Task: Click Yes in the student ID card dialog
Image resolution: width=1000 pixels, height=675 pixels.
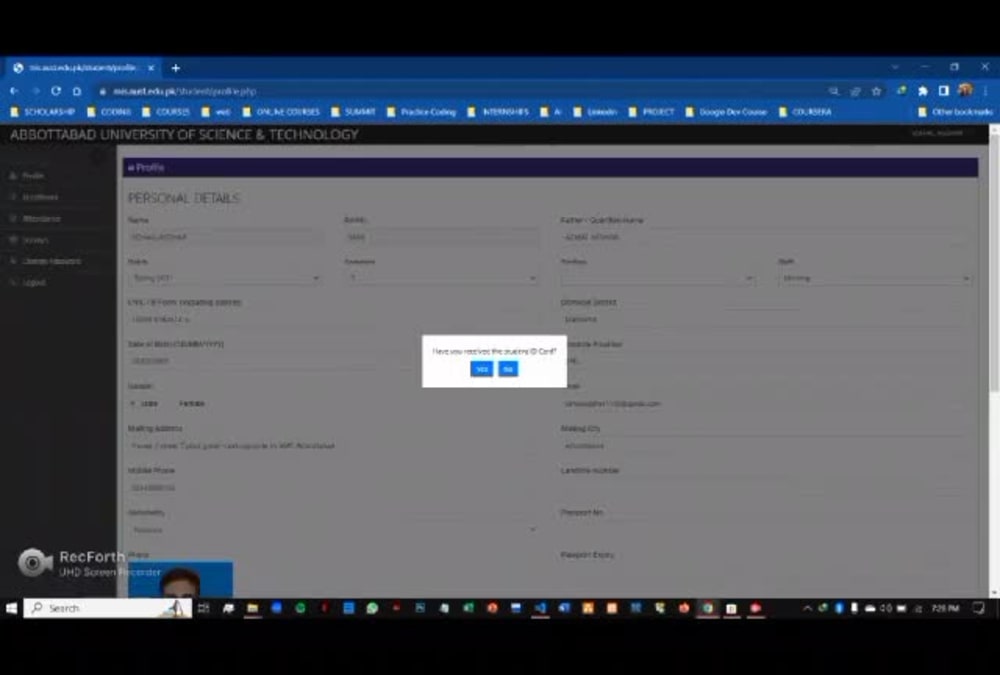Action: pos(482,369)
